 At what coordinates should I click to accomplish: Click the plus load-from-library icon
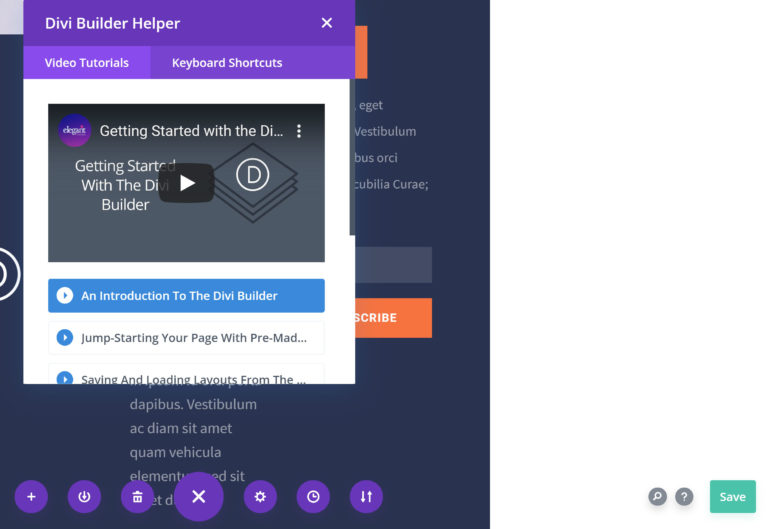[31, 497]
